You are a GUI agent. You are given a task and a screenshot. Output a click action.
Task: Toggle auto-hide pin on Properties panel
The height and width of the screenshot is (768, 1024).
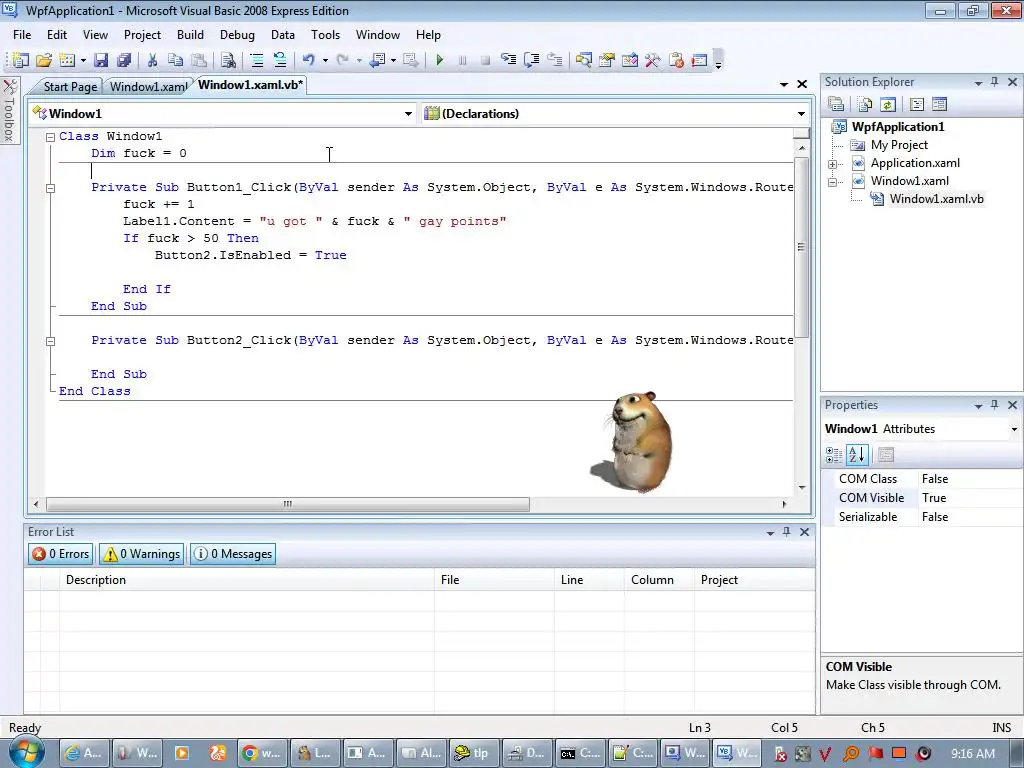coord(995,405)
